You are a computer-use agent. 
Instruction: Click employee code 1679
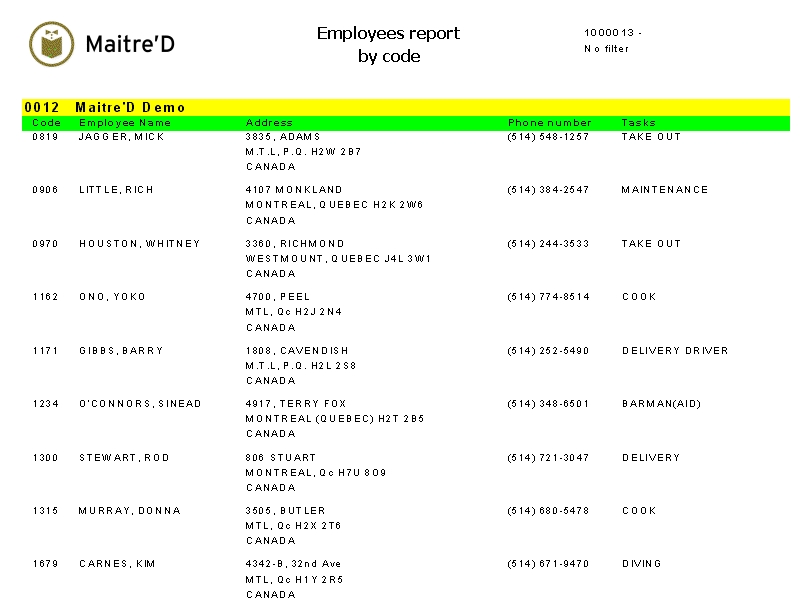point(45,564)
